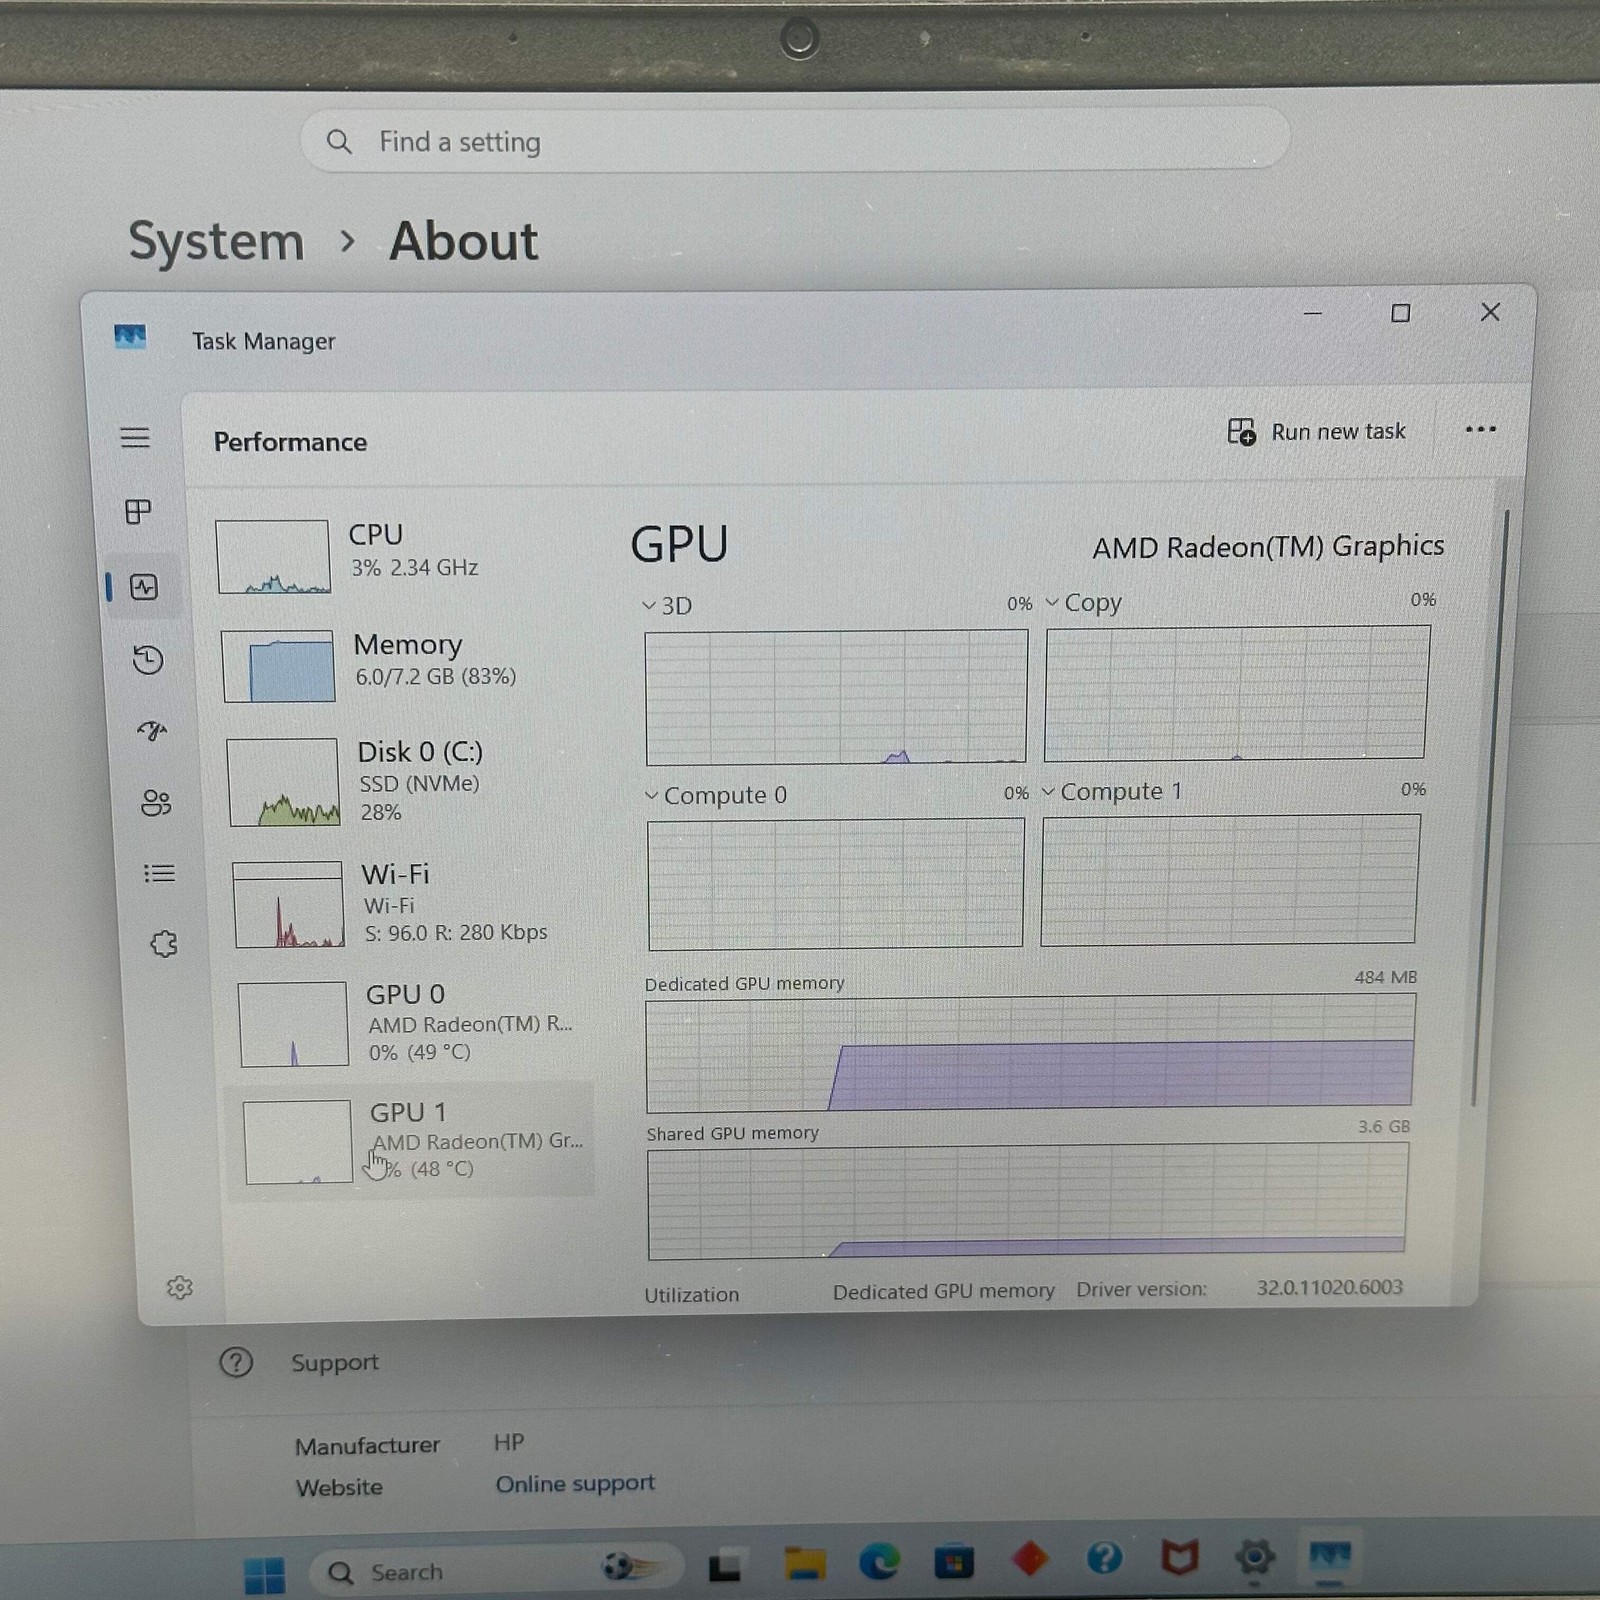The width and height of the screenshot is (1600, 1600).
Task: Select the Performance page icon in sidebar
Action: point(144,587)
